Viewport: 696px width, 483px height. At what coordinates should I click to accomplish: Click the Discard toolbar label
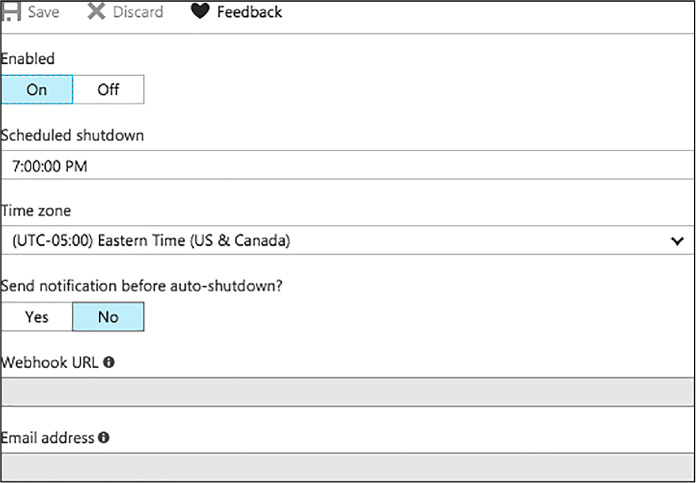click(x=138, y=12)
